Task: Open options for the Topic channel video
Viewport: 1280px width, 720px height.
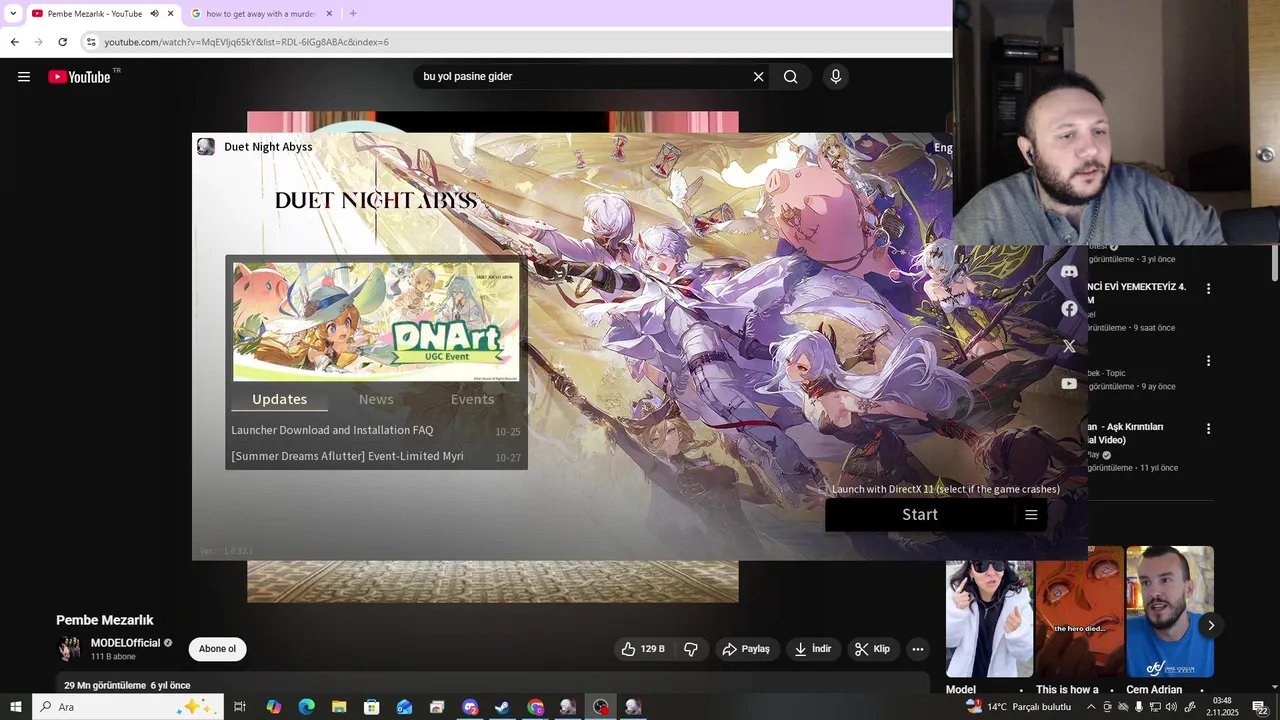Action: 1208,361
